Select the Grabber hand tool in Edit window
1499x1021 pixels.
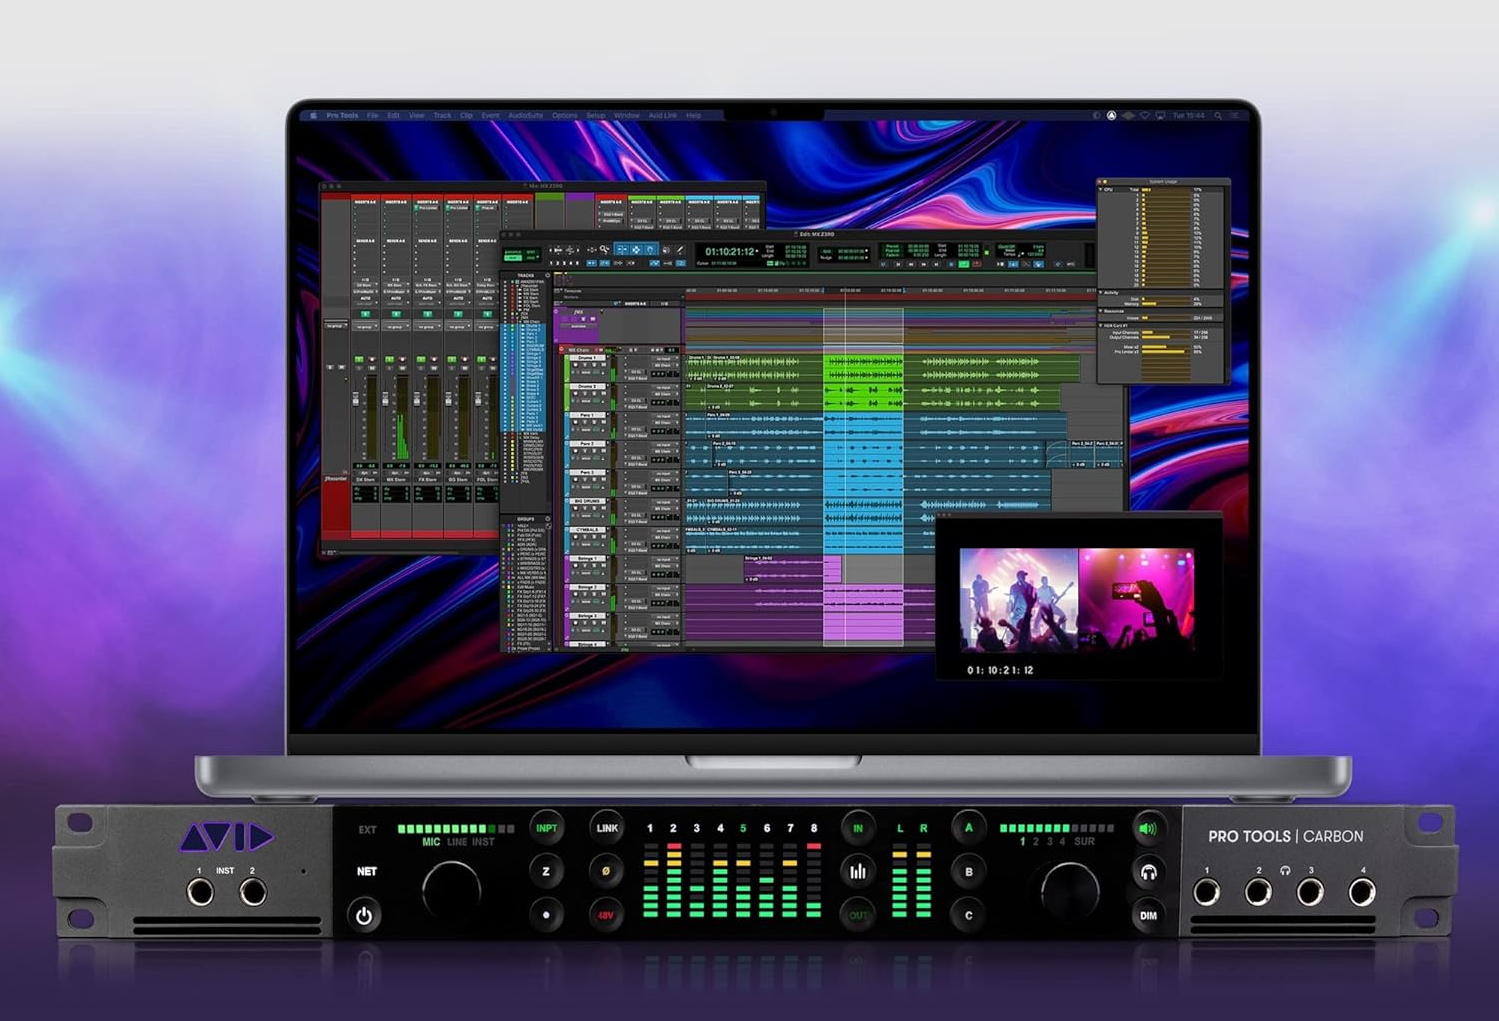coord(650,250)
